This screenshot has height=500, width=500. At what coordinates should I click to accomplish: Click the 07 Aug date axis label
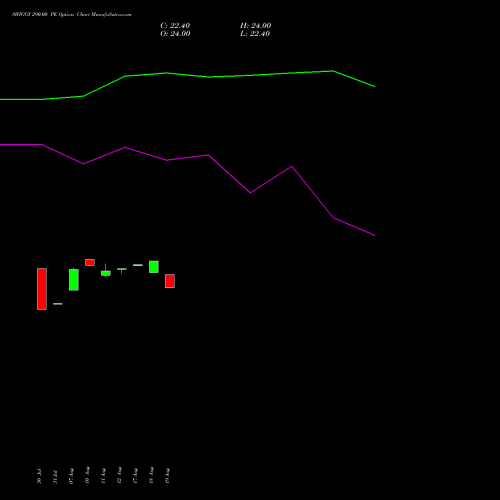[71, 476]
